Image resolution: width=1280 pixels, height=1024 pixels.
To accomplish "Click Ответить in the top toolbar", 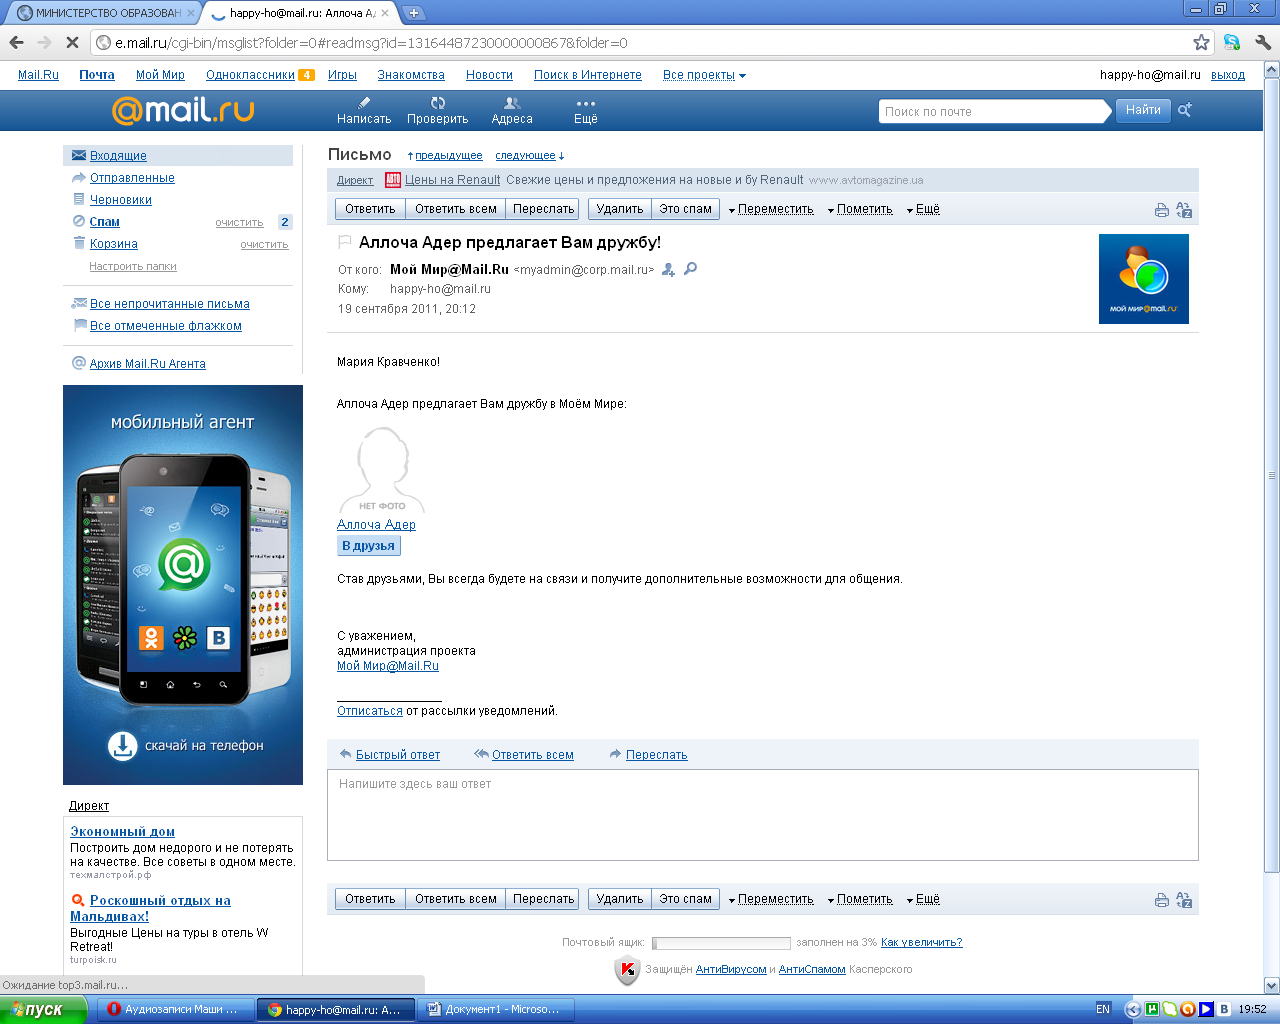I will 370,209.
